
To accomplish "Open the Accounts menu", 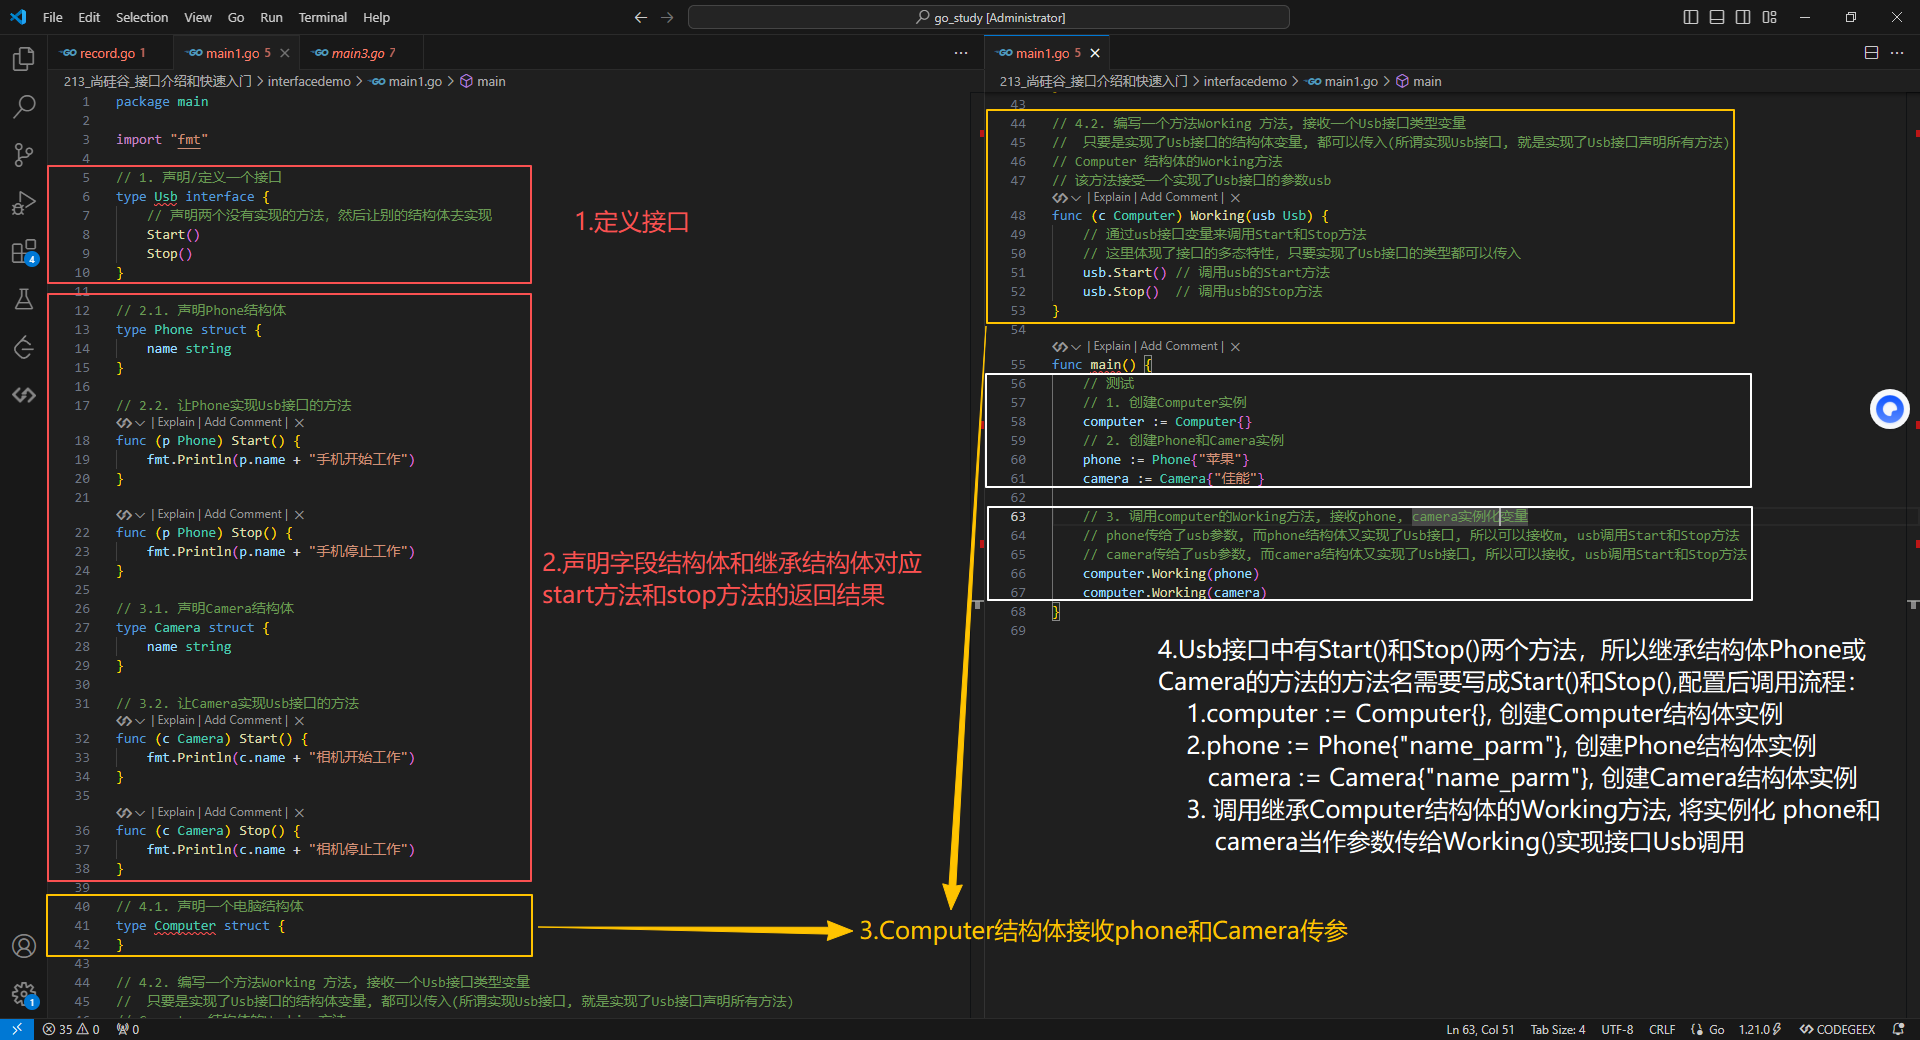I will [24, 946].
